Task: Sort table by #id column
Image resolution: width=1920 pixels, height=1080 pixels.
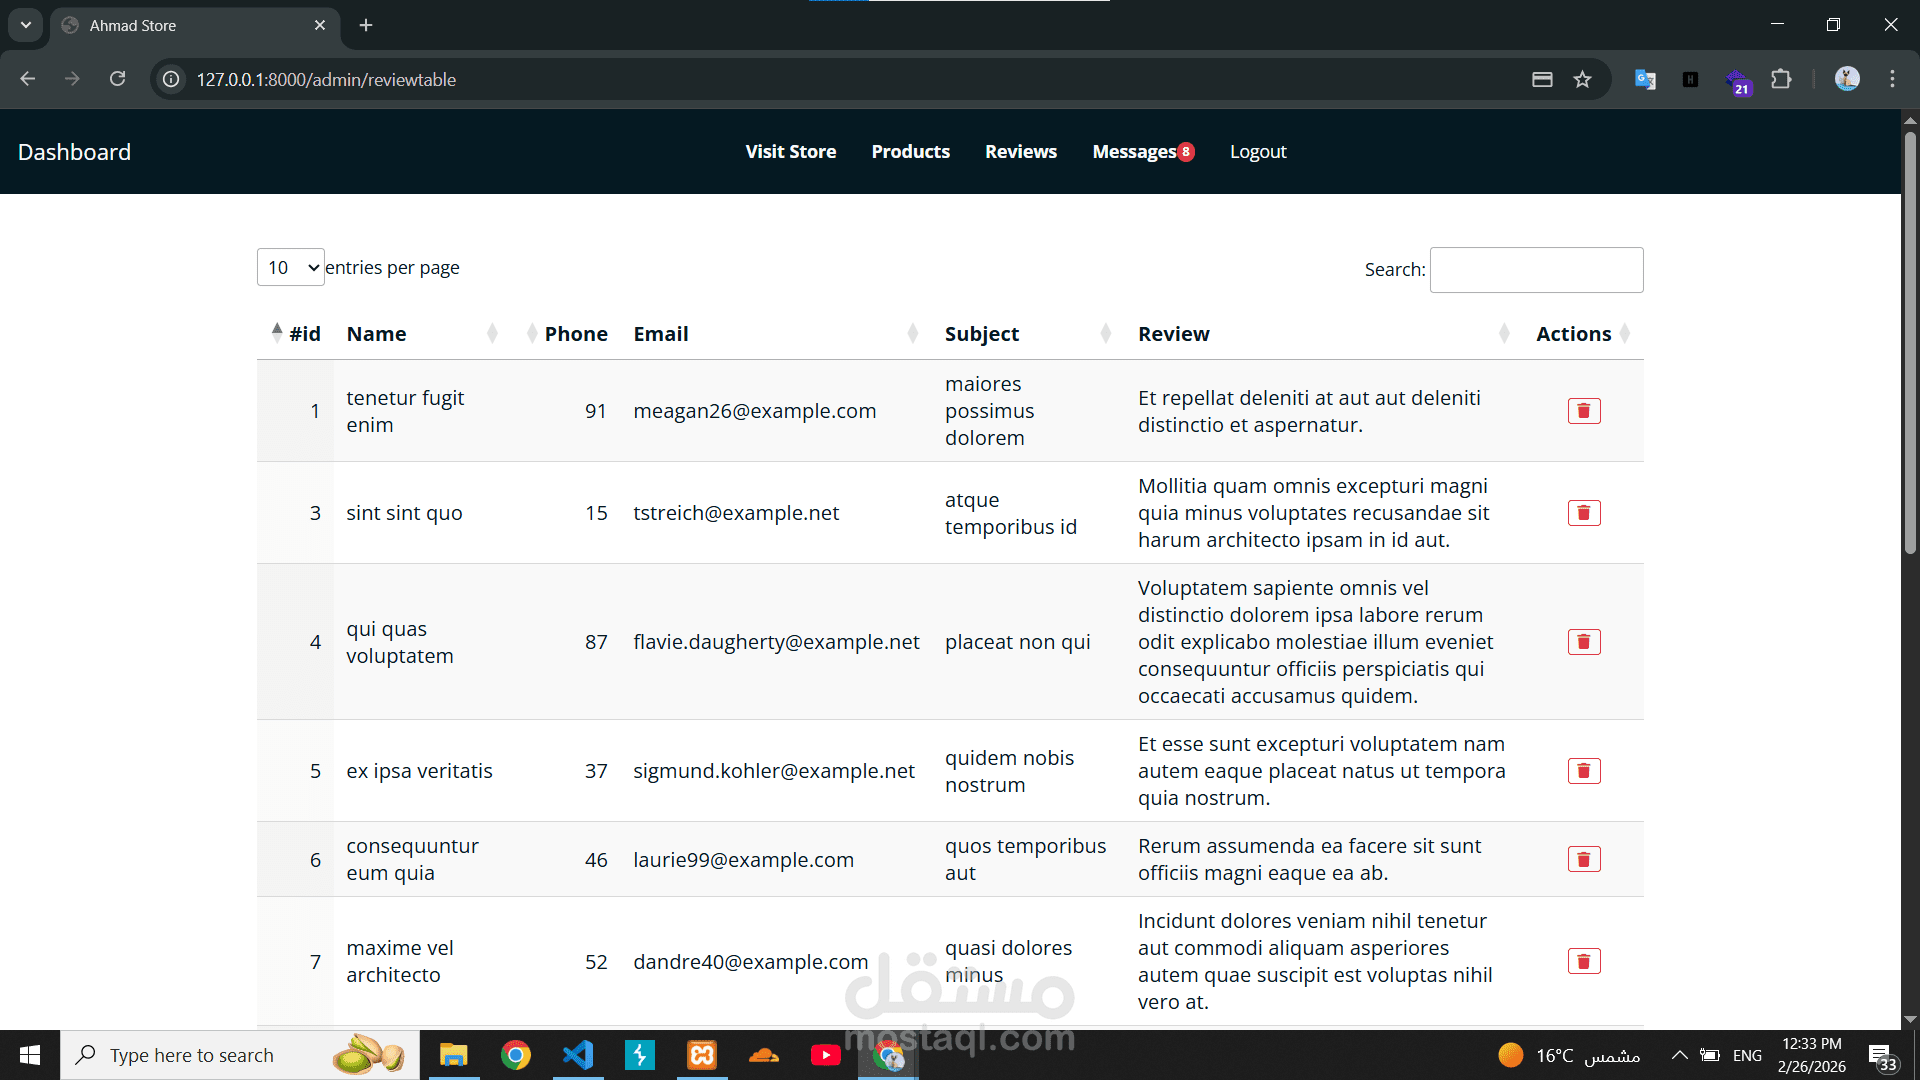Action: coord(304,334)
